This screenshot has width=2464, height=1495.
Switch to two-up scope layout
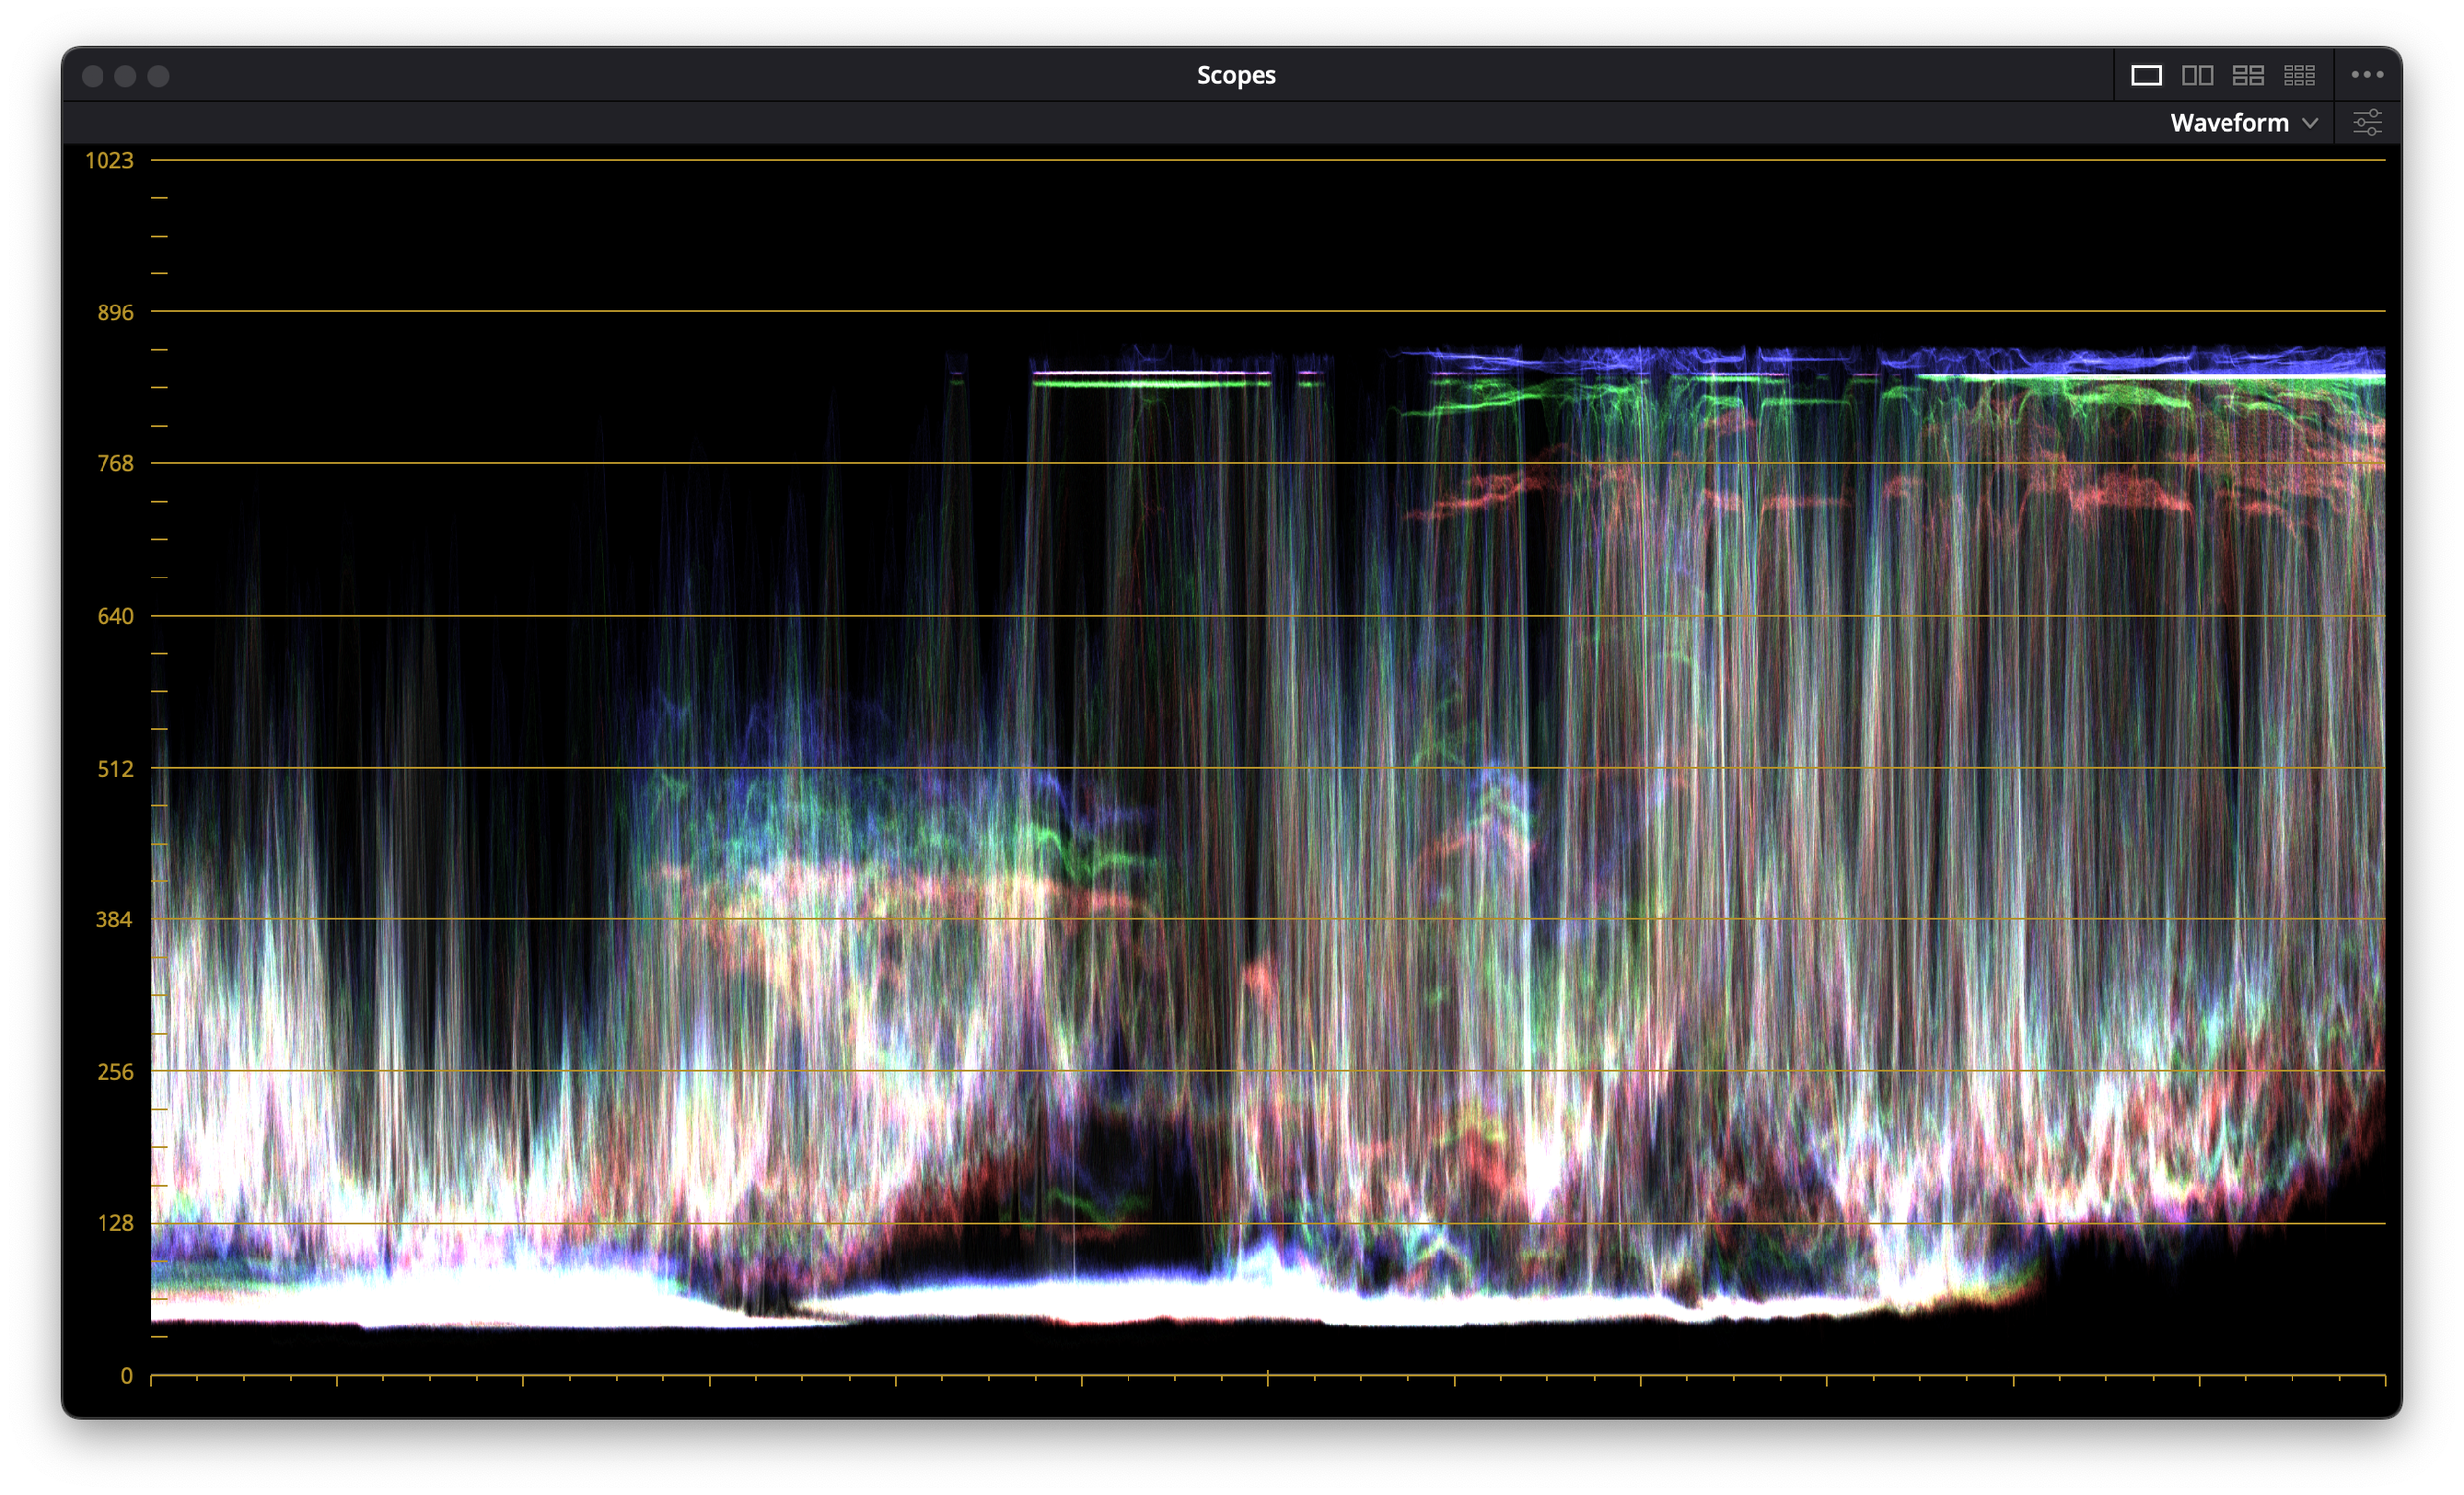point(2197,75)
